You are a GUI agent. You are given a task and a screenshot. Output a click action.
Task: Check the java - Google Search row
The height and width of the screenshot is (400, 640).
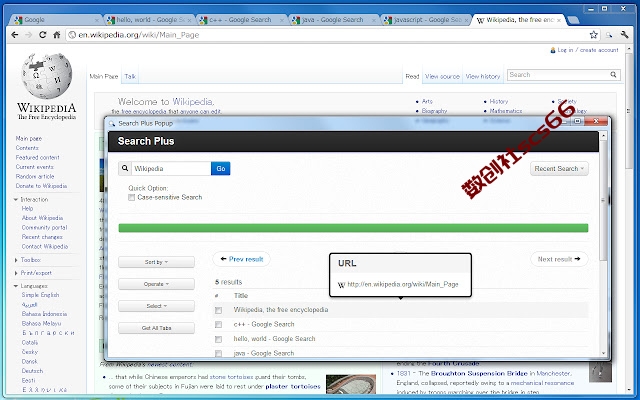(218, 353)
